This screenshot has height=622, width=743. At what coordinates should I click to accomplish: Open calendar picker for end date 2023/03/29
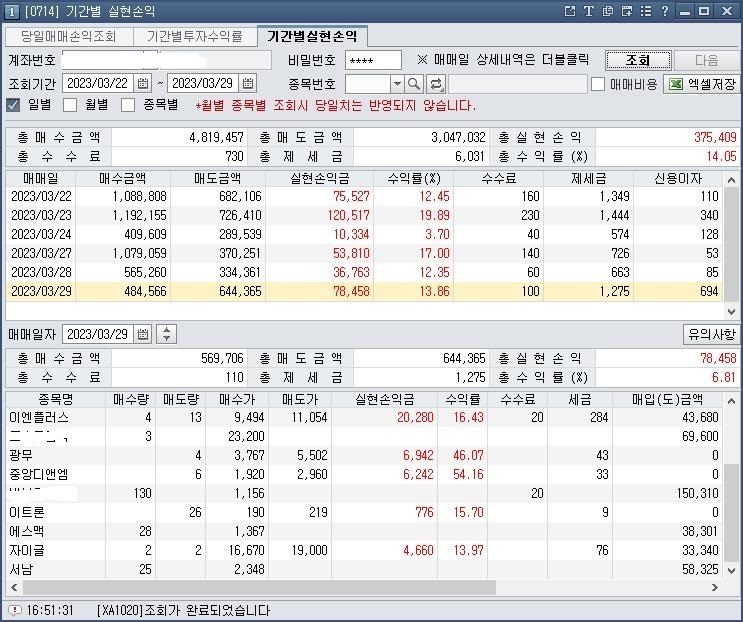[248, 83]
